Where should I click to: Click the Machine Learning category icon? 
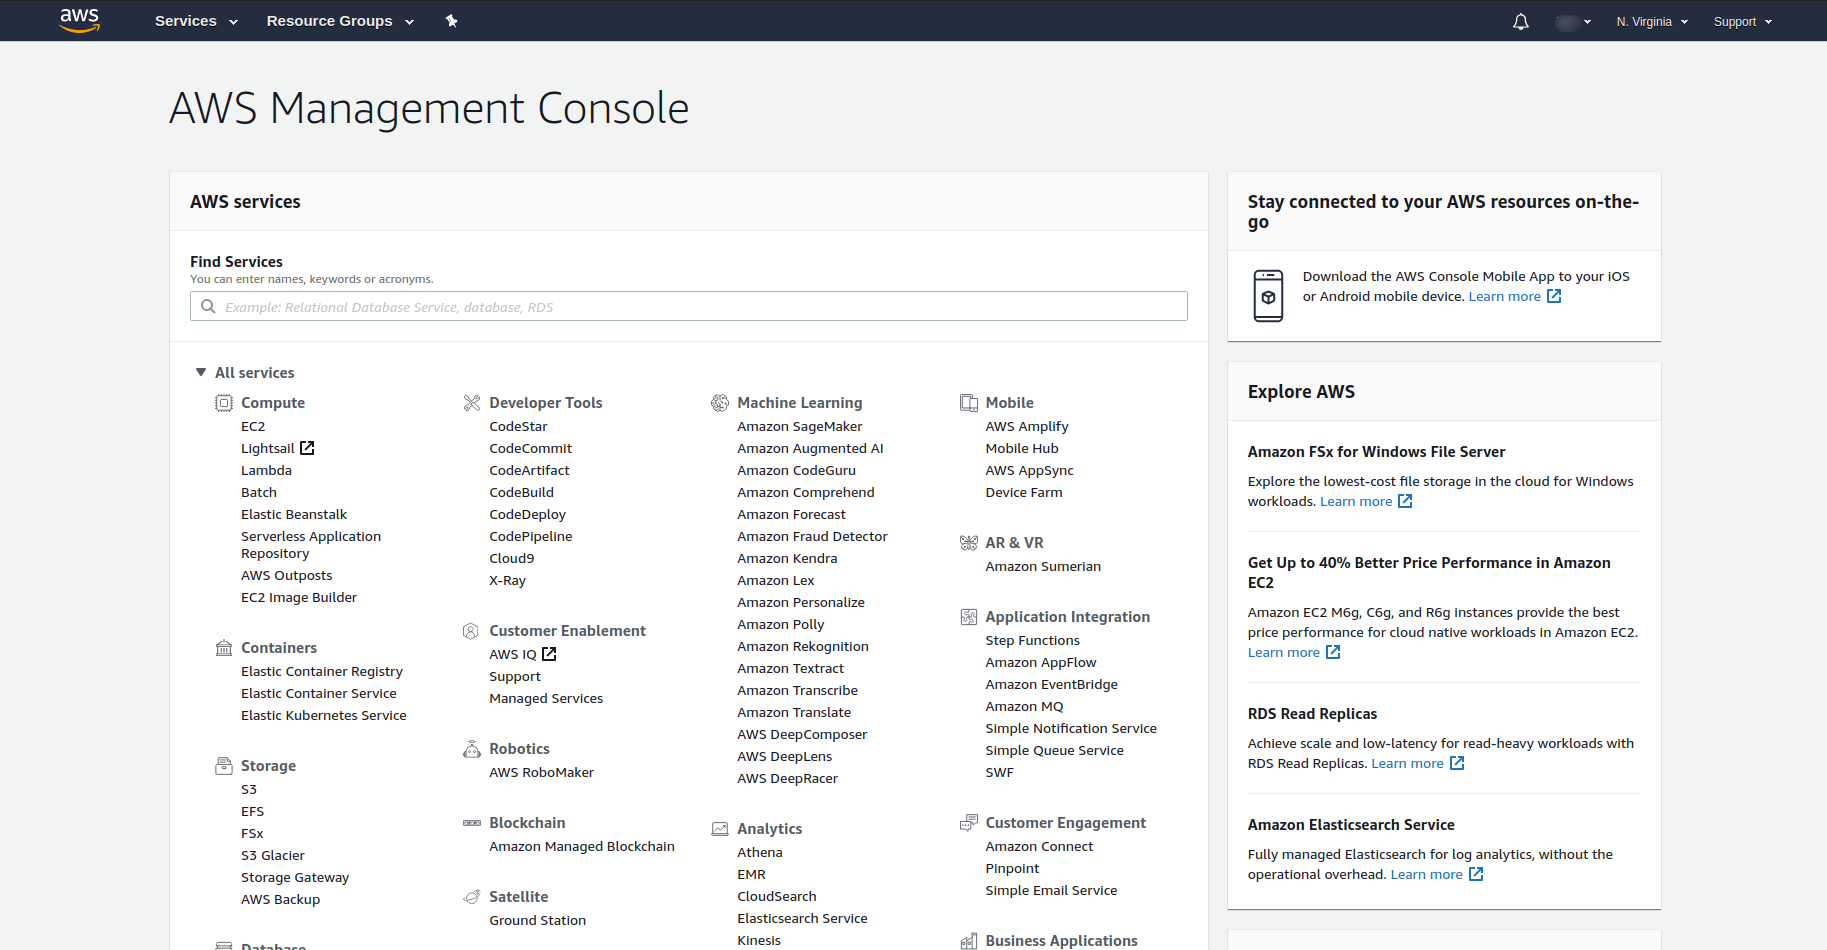click(720, 403)
